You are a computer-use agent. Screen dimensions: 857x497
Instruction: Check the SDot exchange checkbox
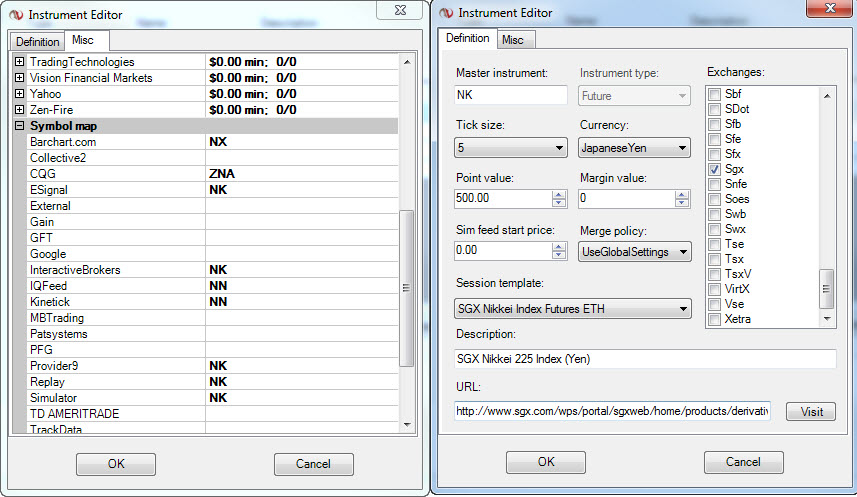714,109
